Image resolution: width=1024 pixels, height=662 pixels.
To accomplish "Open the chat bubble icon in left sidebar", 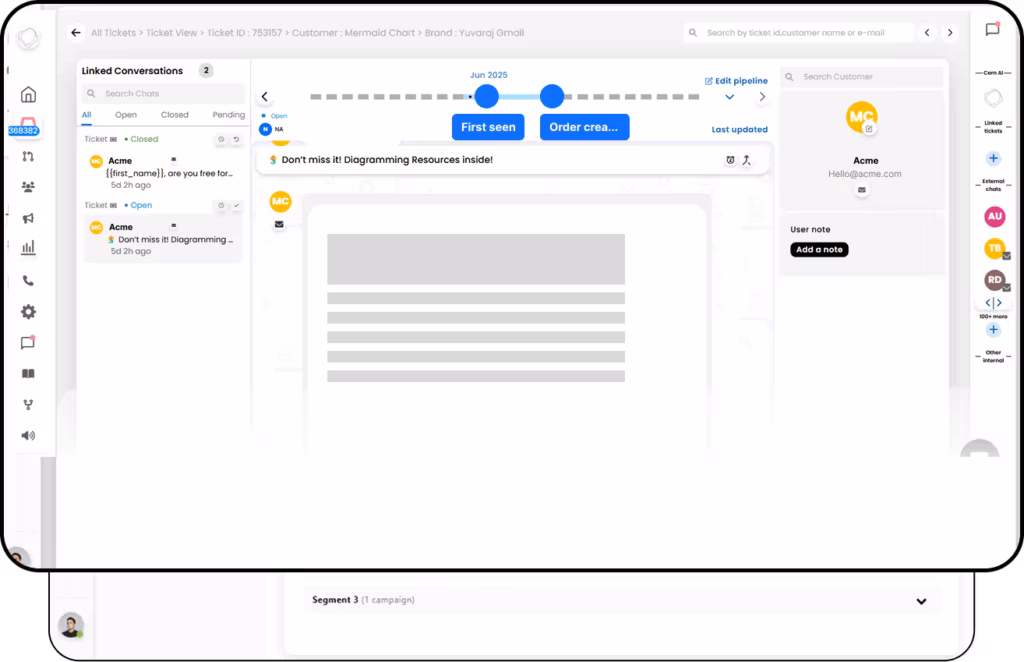I will [28, 342].
